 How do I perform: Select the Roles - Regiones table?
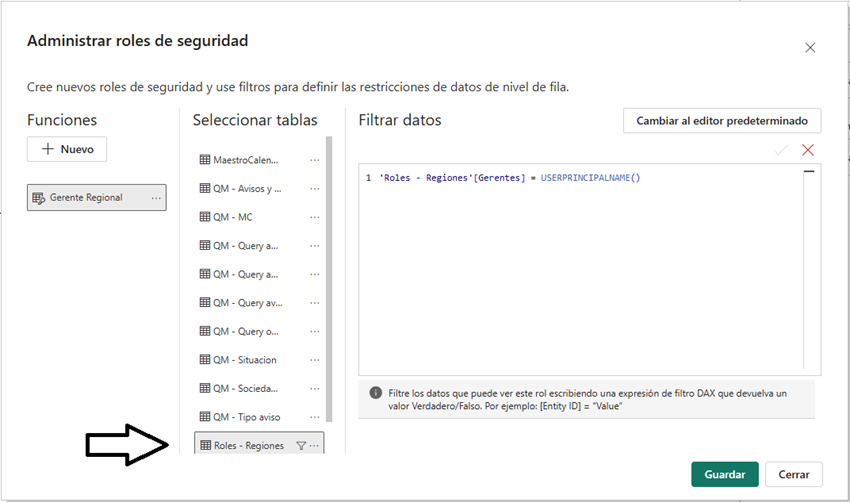[248, 446]
